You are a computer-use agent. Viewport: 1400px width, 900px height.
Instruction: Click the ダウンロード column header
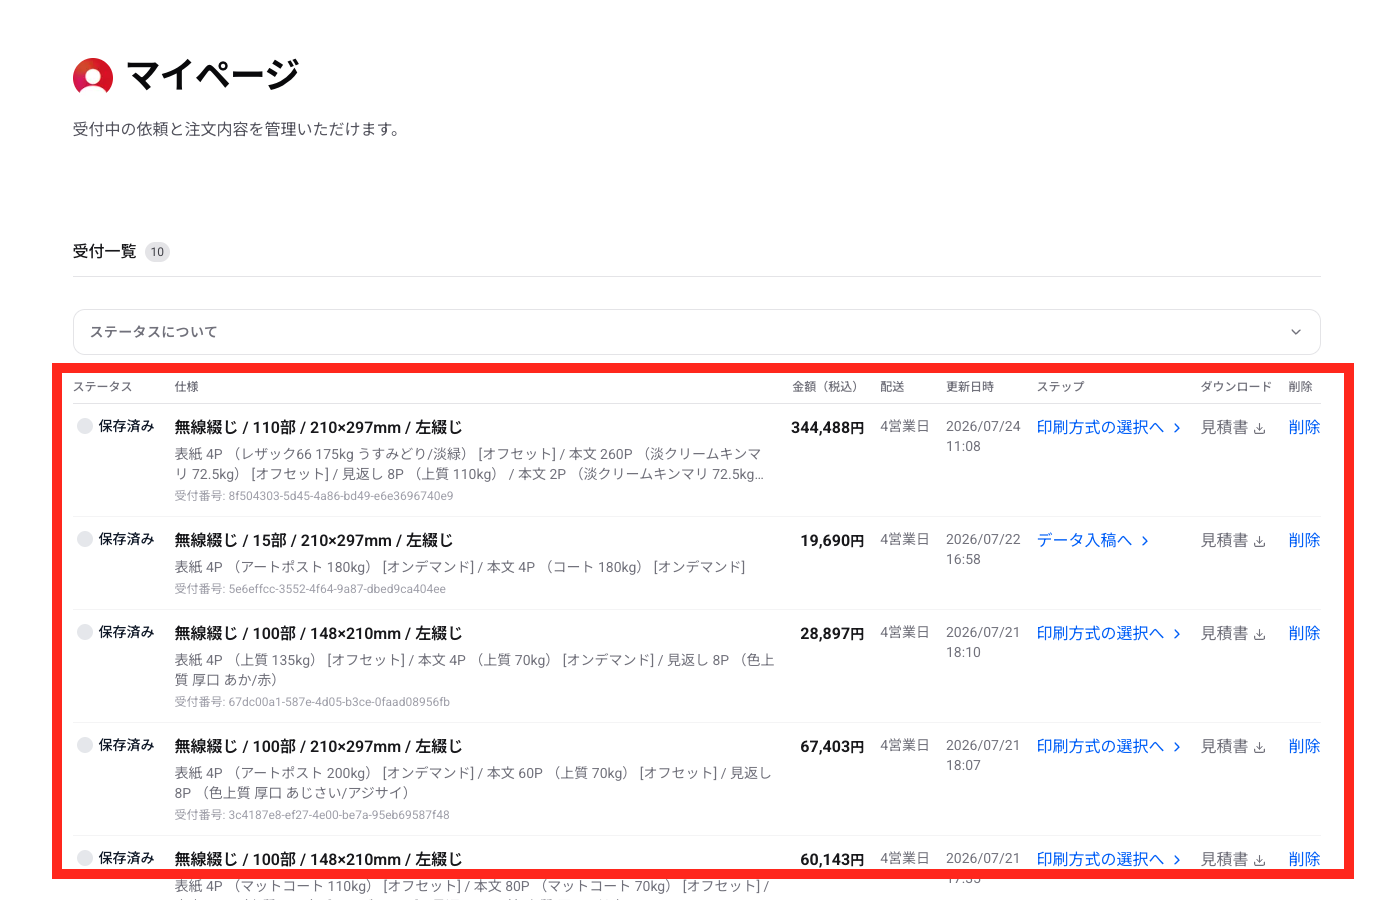1236,387
